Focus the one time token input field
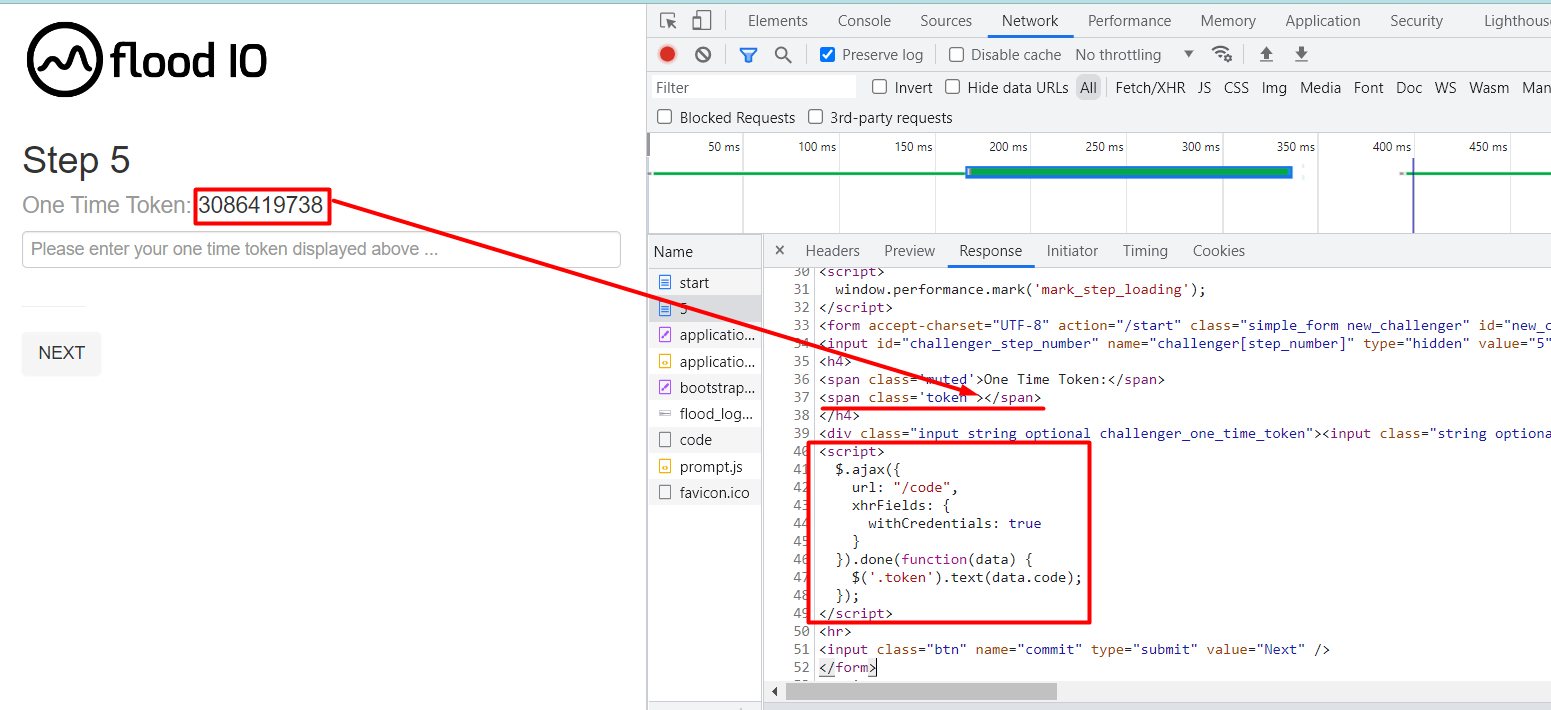 pos(321,249)
